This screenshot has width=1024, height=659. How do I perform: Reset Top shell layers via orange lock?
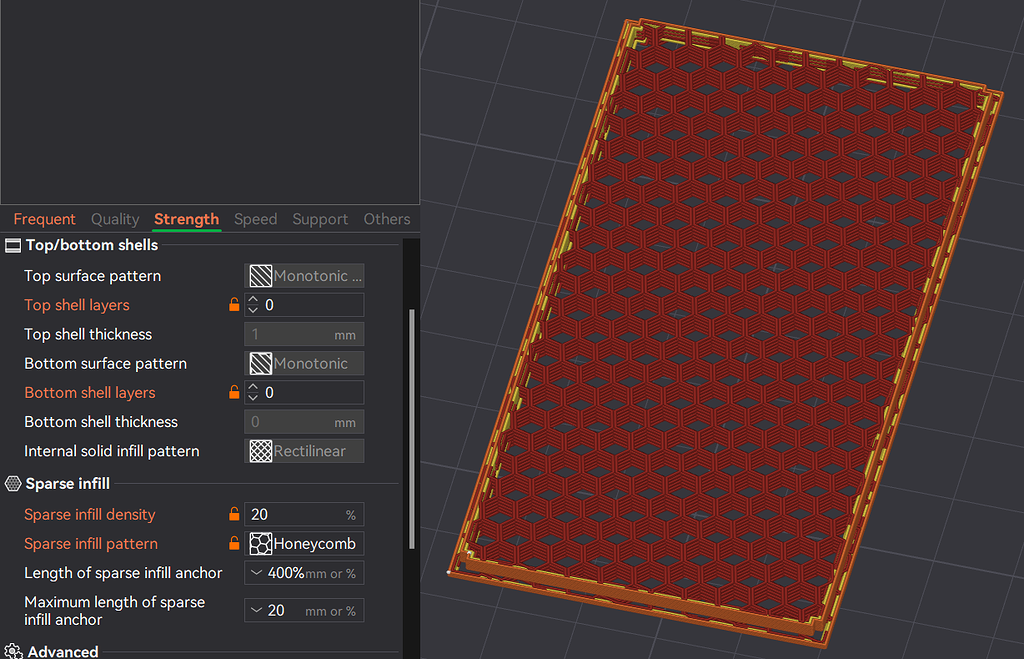tap(234, 304)
